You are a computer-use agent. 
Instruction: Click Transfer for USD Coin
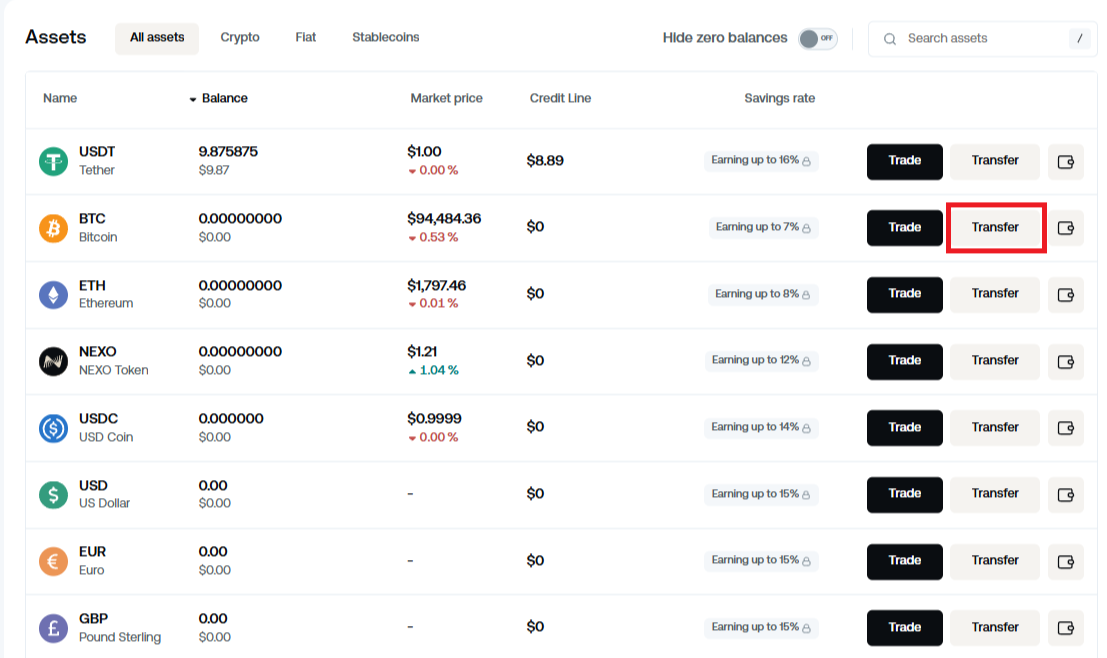pyautogui.click(x=995, y=428)
